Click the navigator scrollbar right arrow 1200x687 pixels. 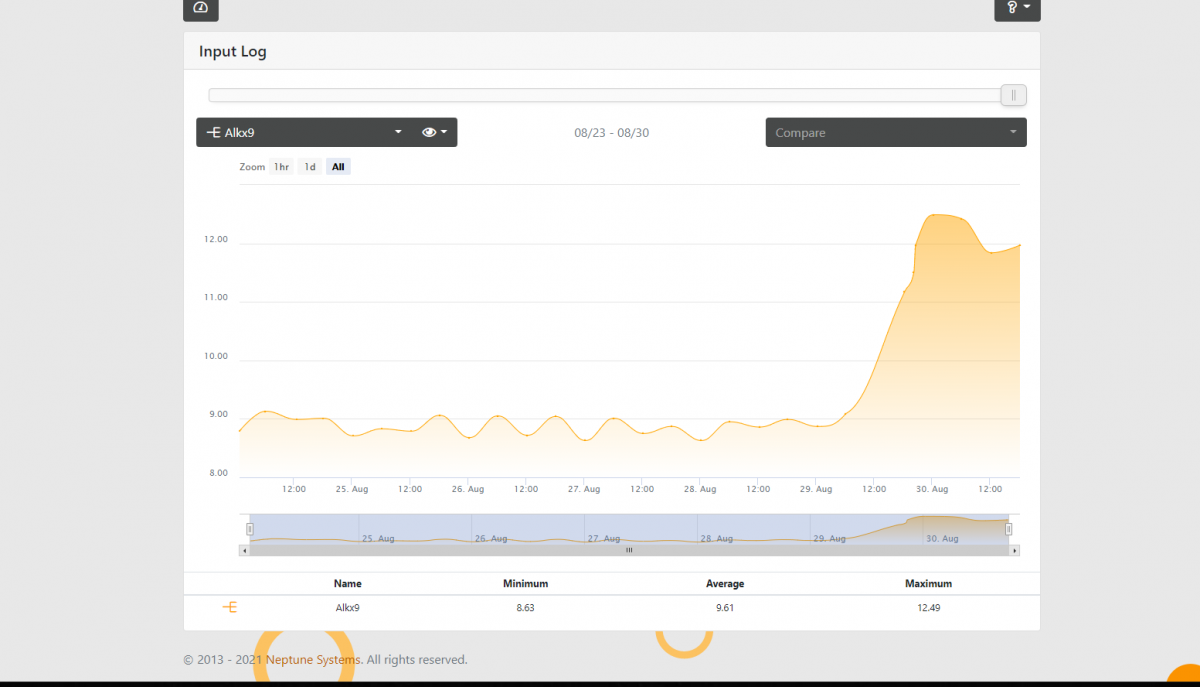[1015, 550]
